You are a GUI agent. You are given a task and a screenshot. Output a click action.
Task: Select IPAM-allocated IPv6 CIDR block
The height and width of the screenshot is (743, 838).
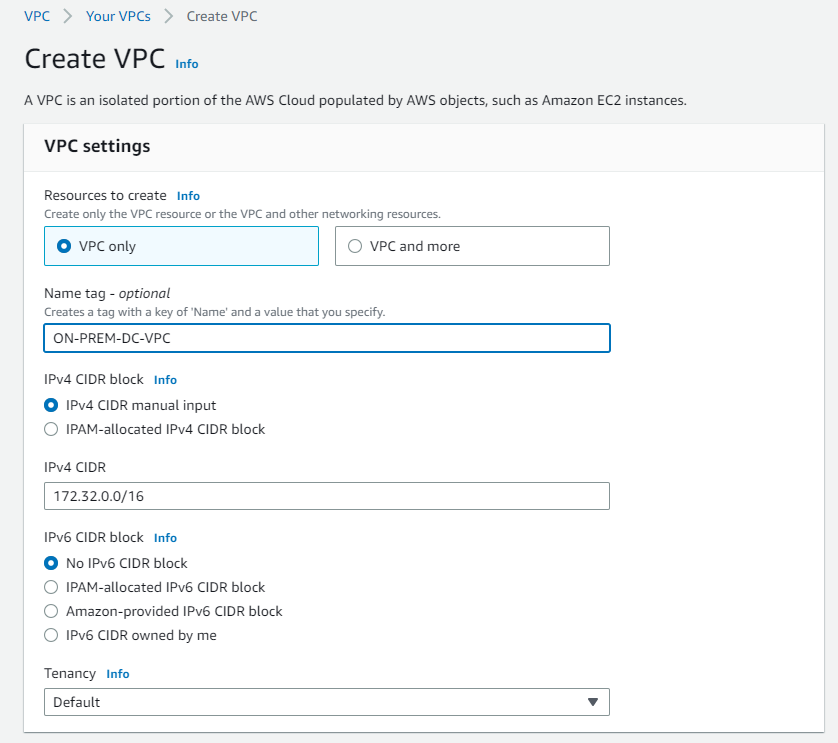click(x=51, y=587)
